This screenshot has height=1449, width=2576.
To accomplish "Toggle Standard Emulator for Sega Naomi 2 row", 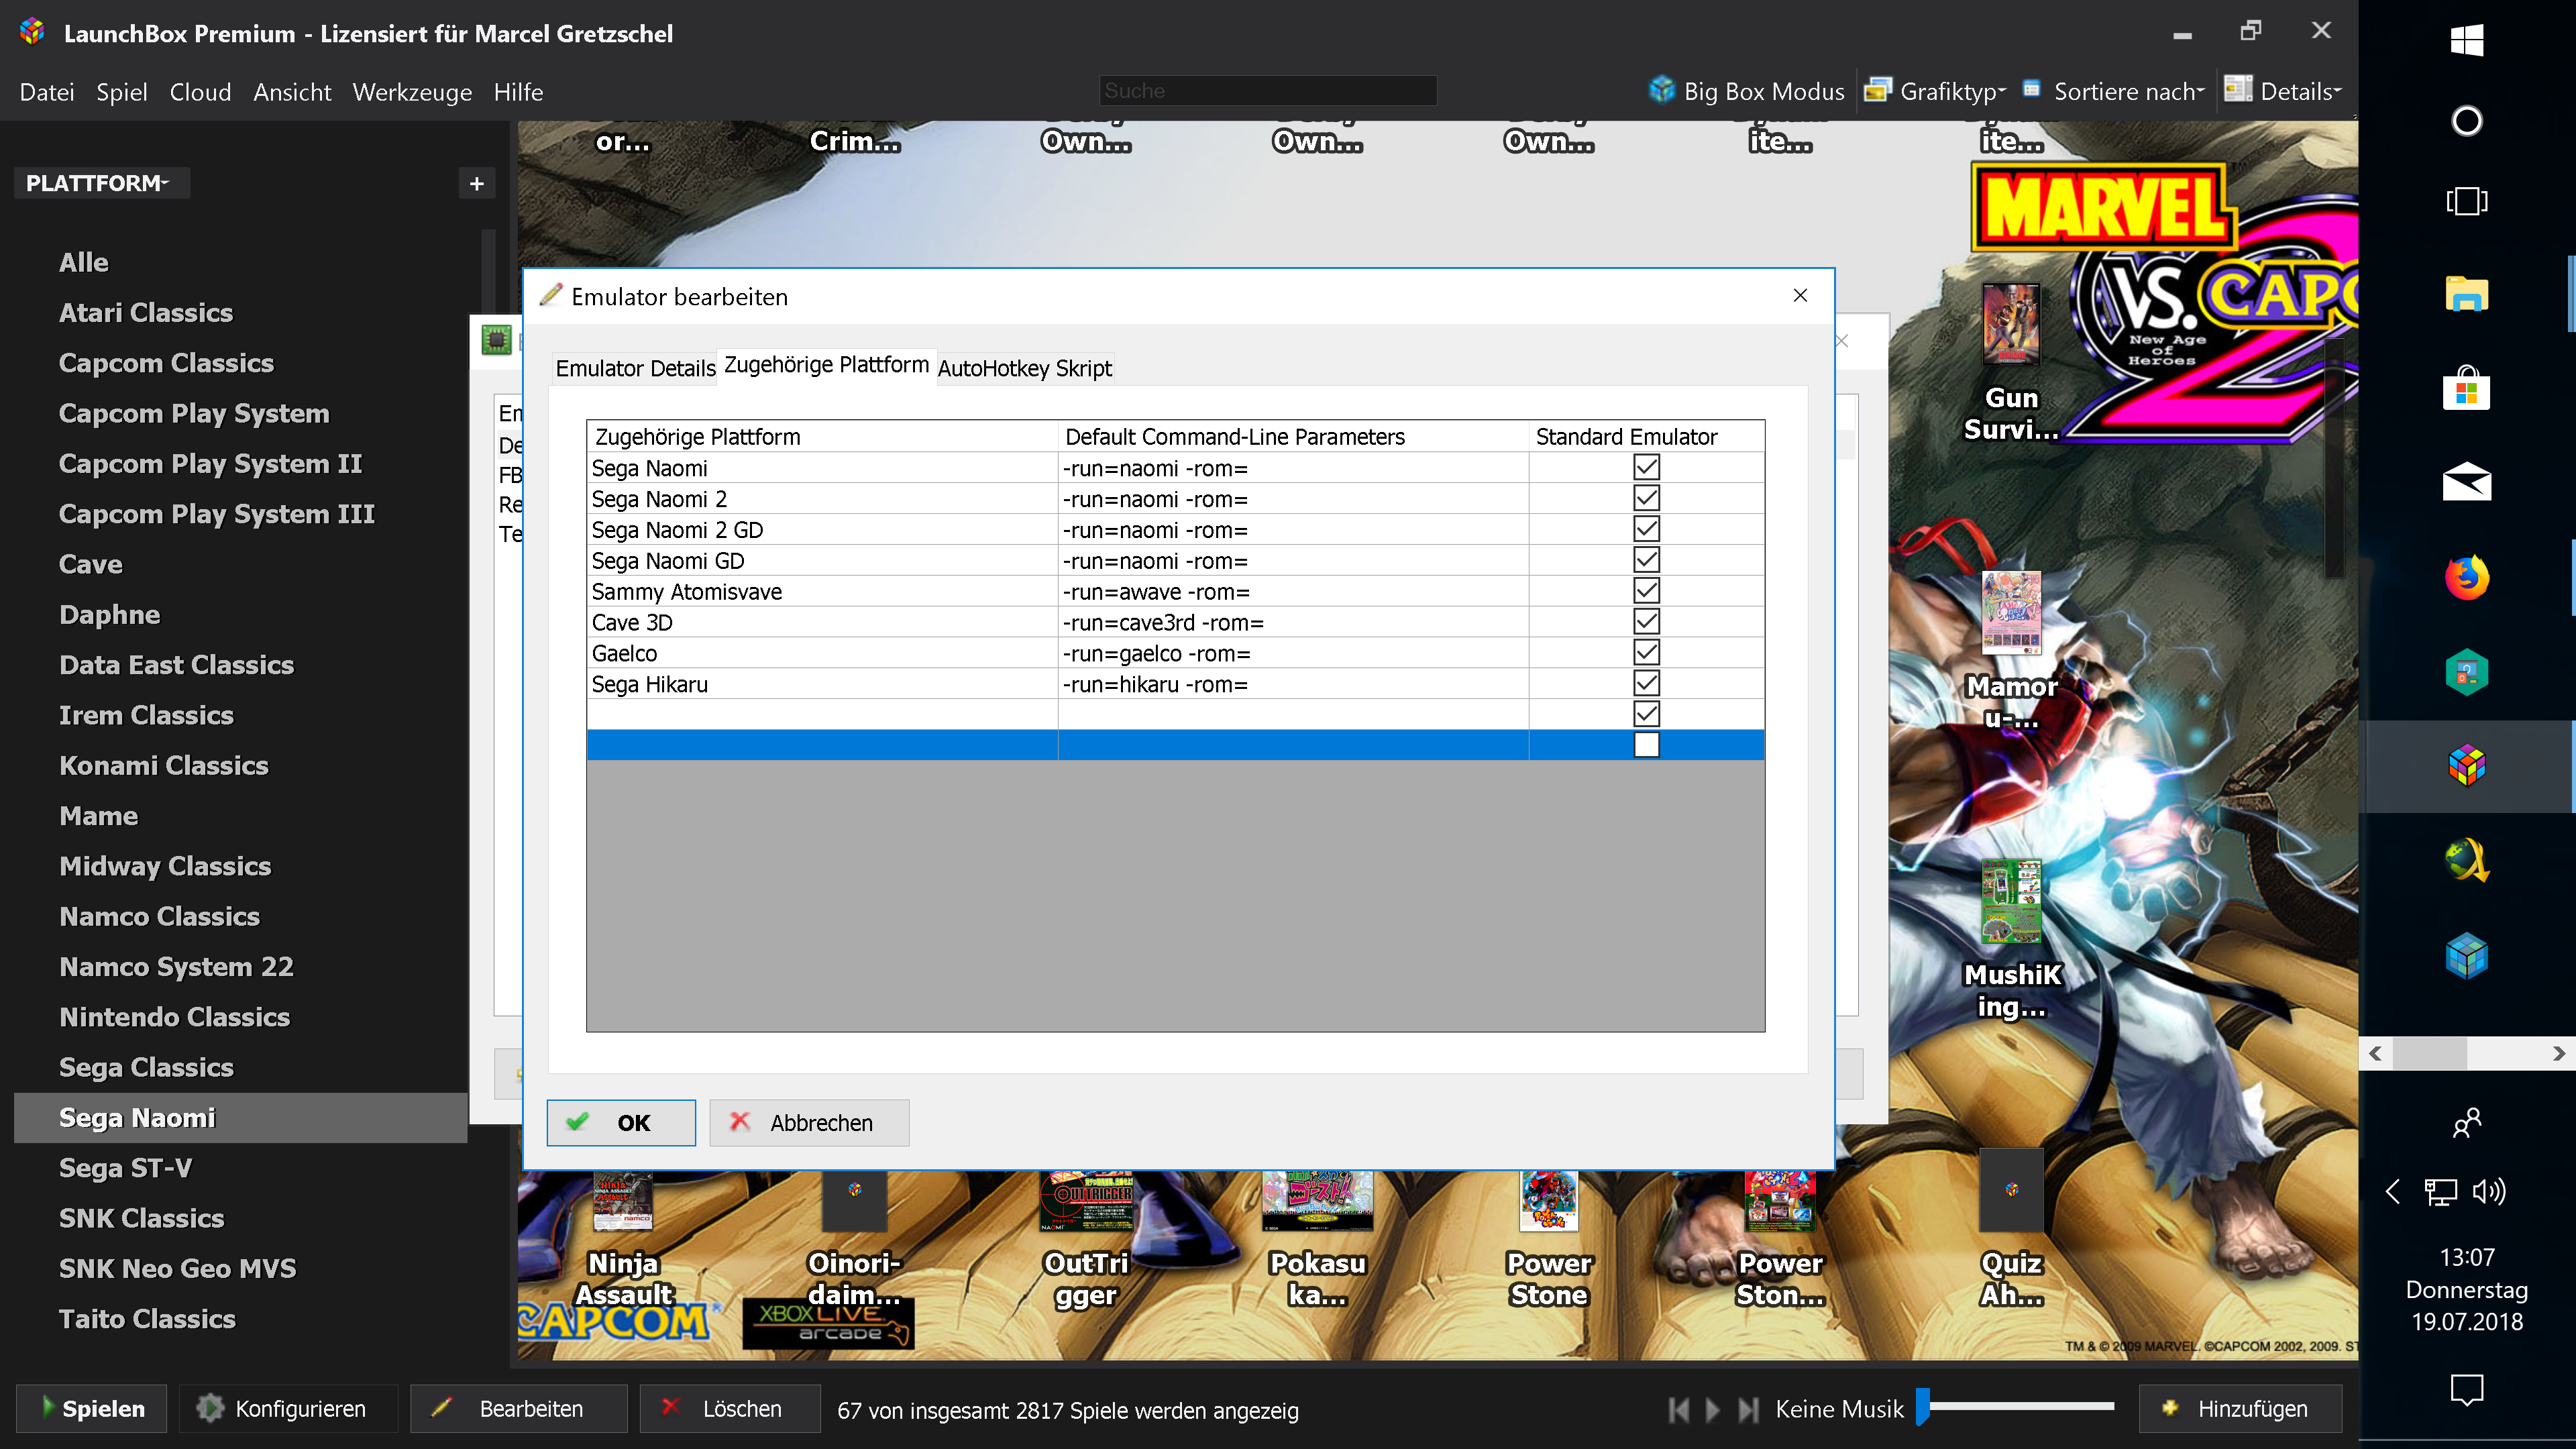I will [1646, 498].
